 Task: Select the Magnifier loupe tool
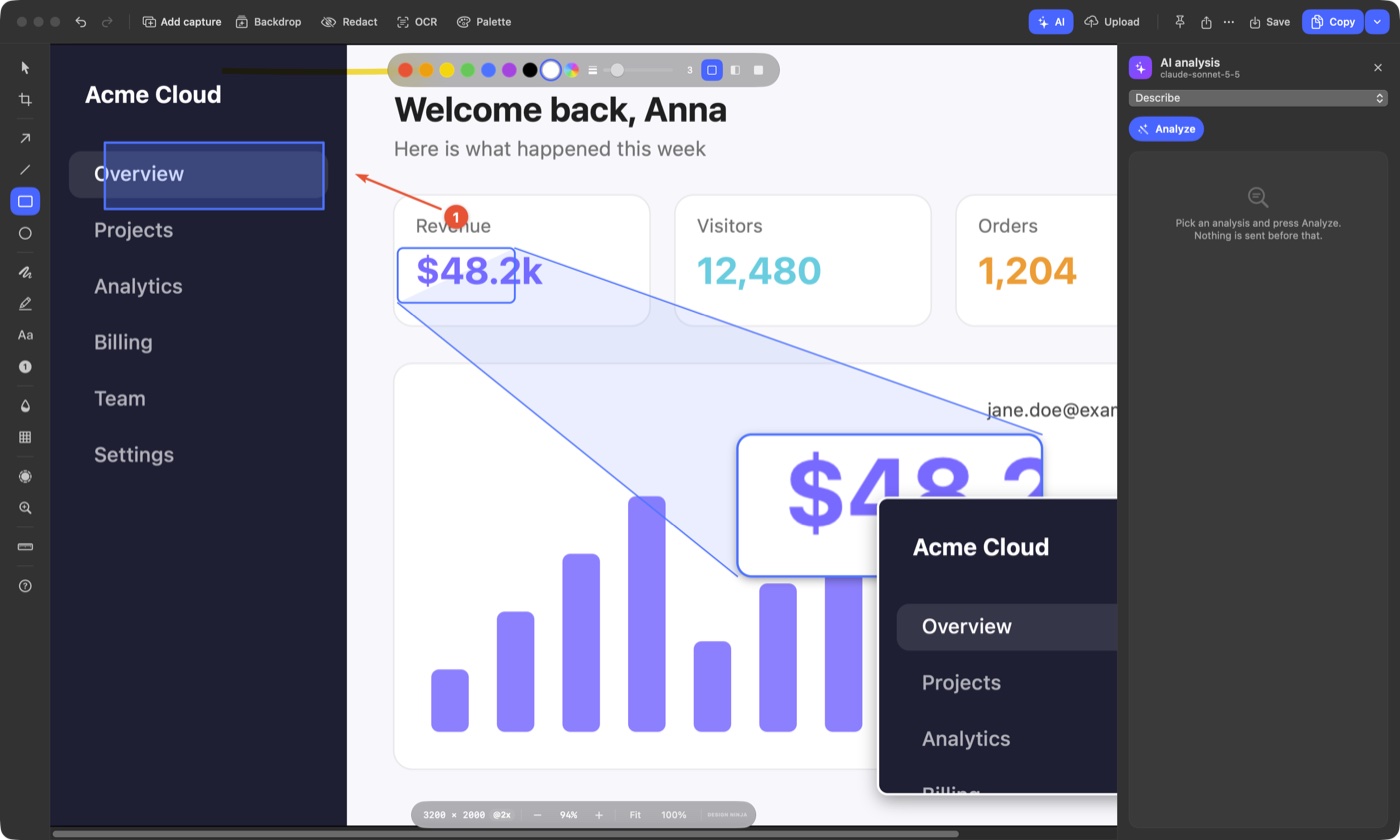25,508
